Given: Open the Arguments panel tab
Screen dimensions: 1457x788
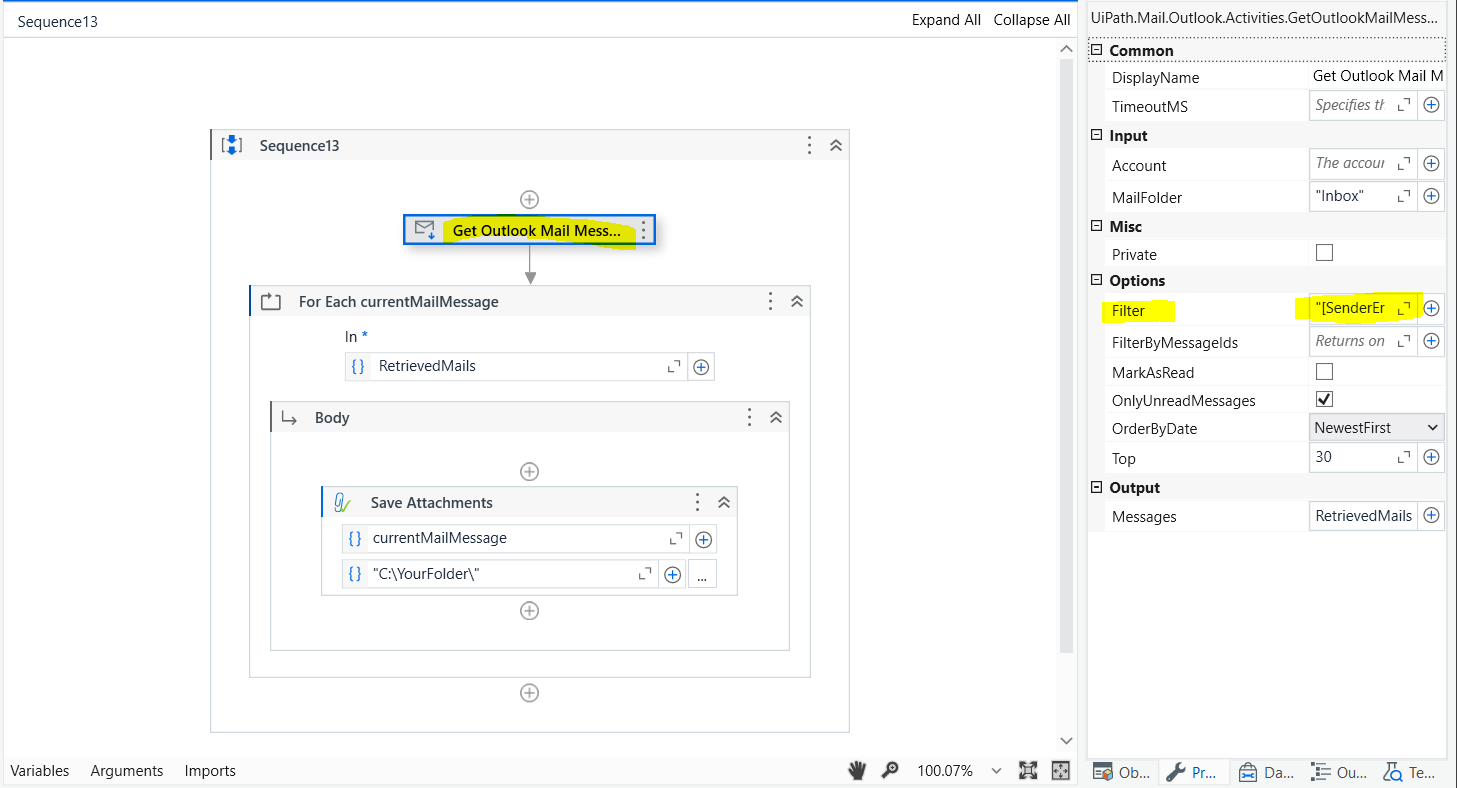Looking at the screenshot, I should (127, 771).
